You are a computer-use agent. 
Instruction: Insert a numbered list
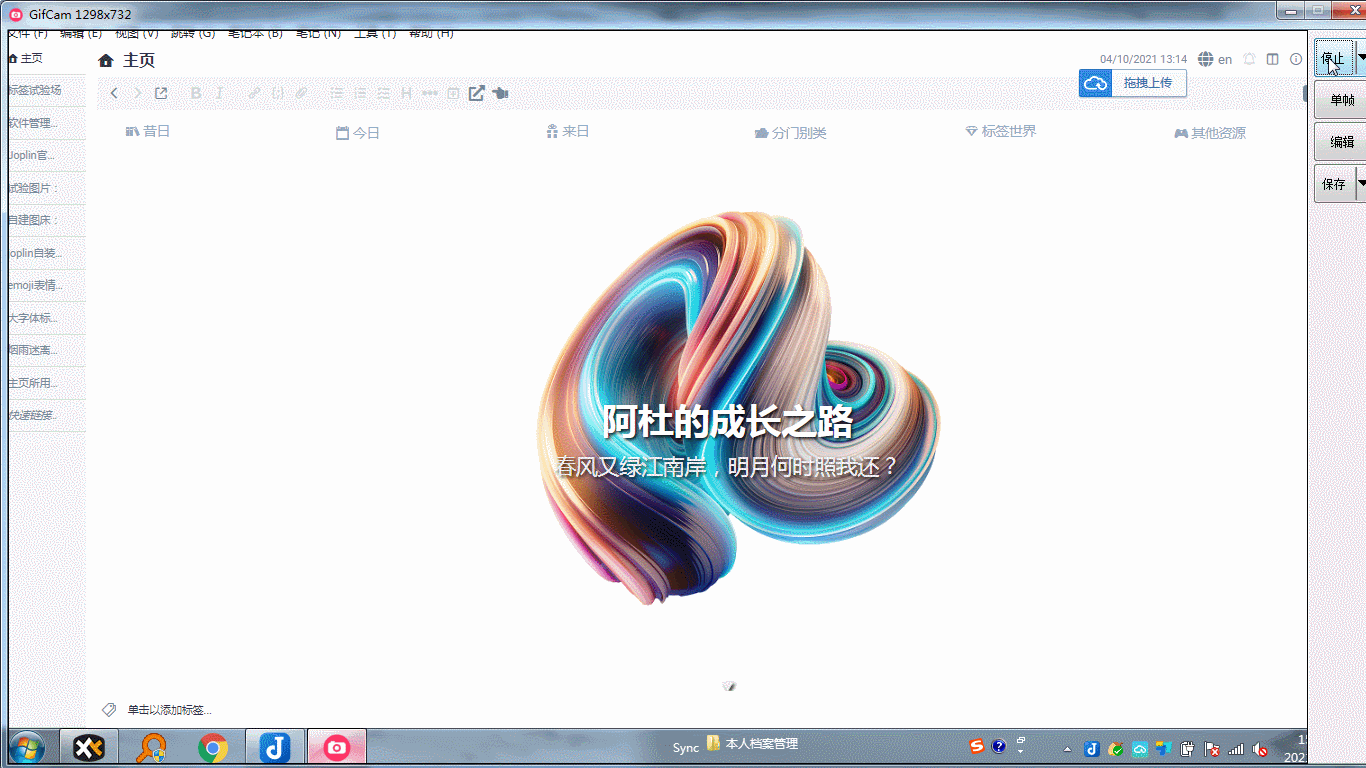(x=361, y=93)
